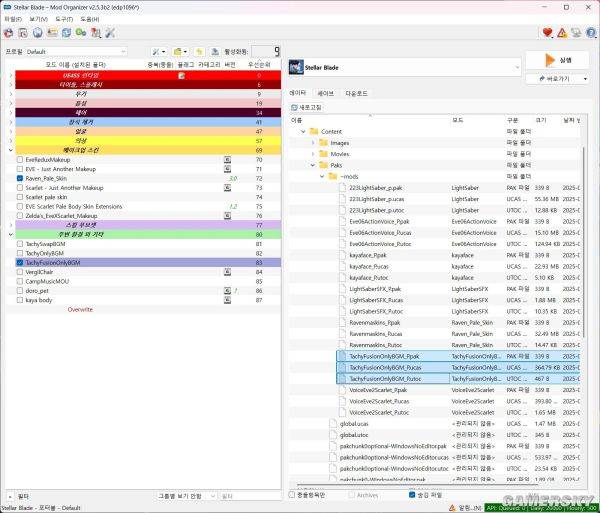Click the flag icon in VergilChair row

[227, 272]
